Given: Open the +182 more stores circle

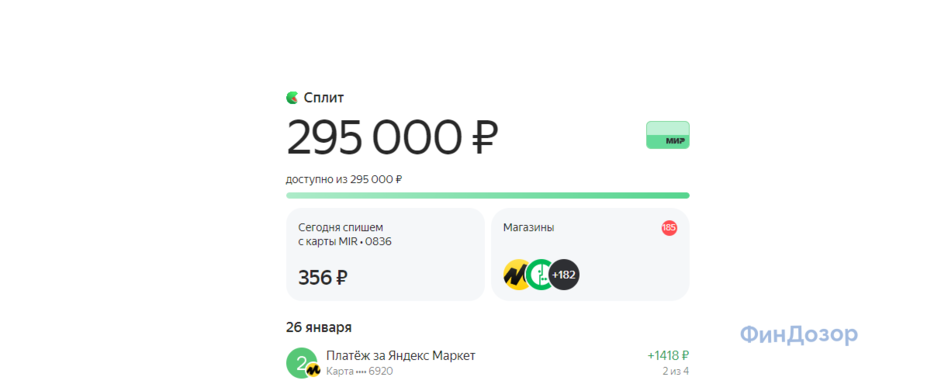Looking at the screenshot, I should (x=565, y=275).
